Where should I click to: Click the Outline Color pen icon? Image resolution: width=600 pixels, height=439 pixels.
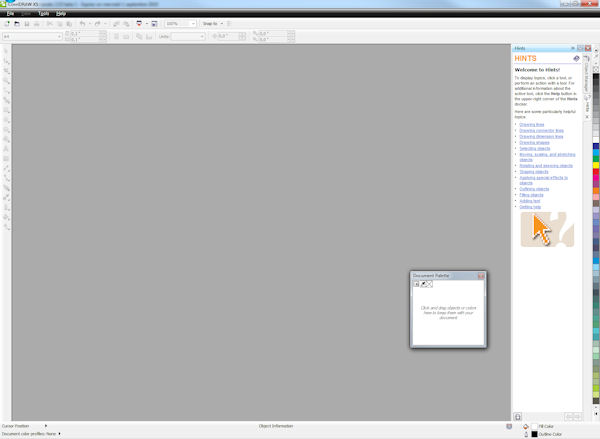pos(526,434)
